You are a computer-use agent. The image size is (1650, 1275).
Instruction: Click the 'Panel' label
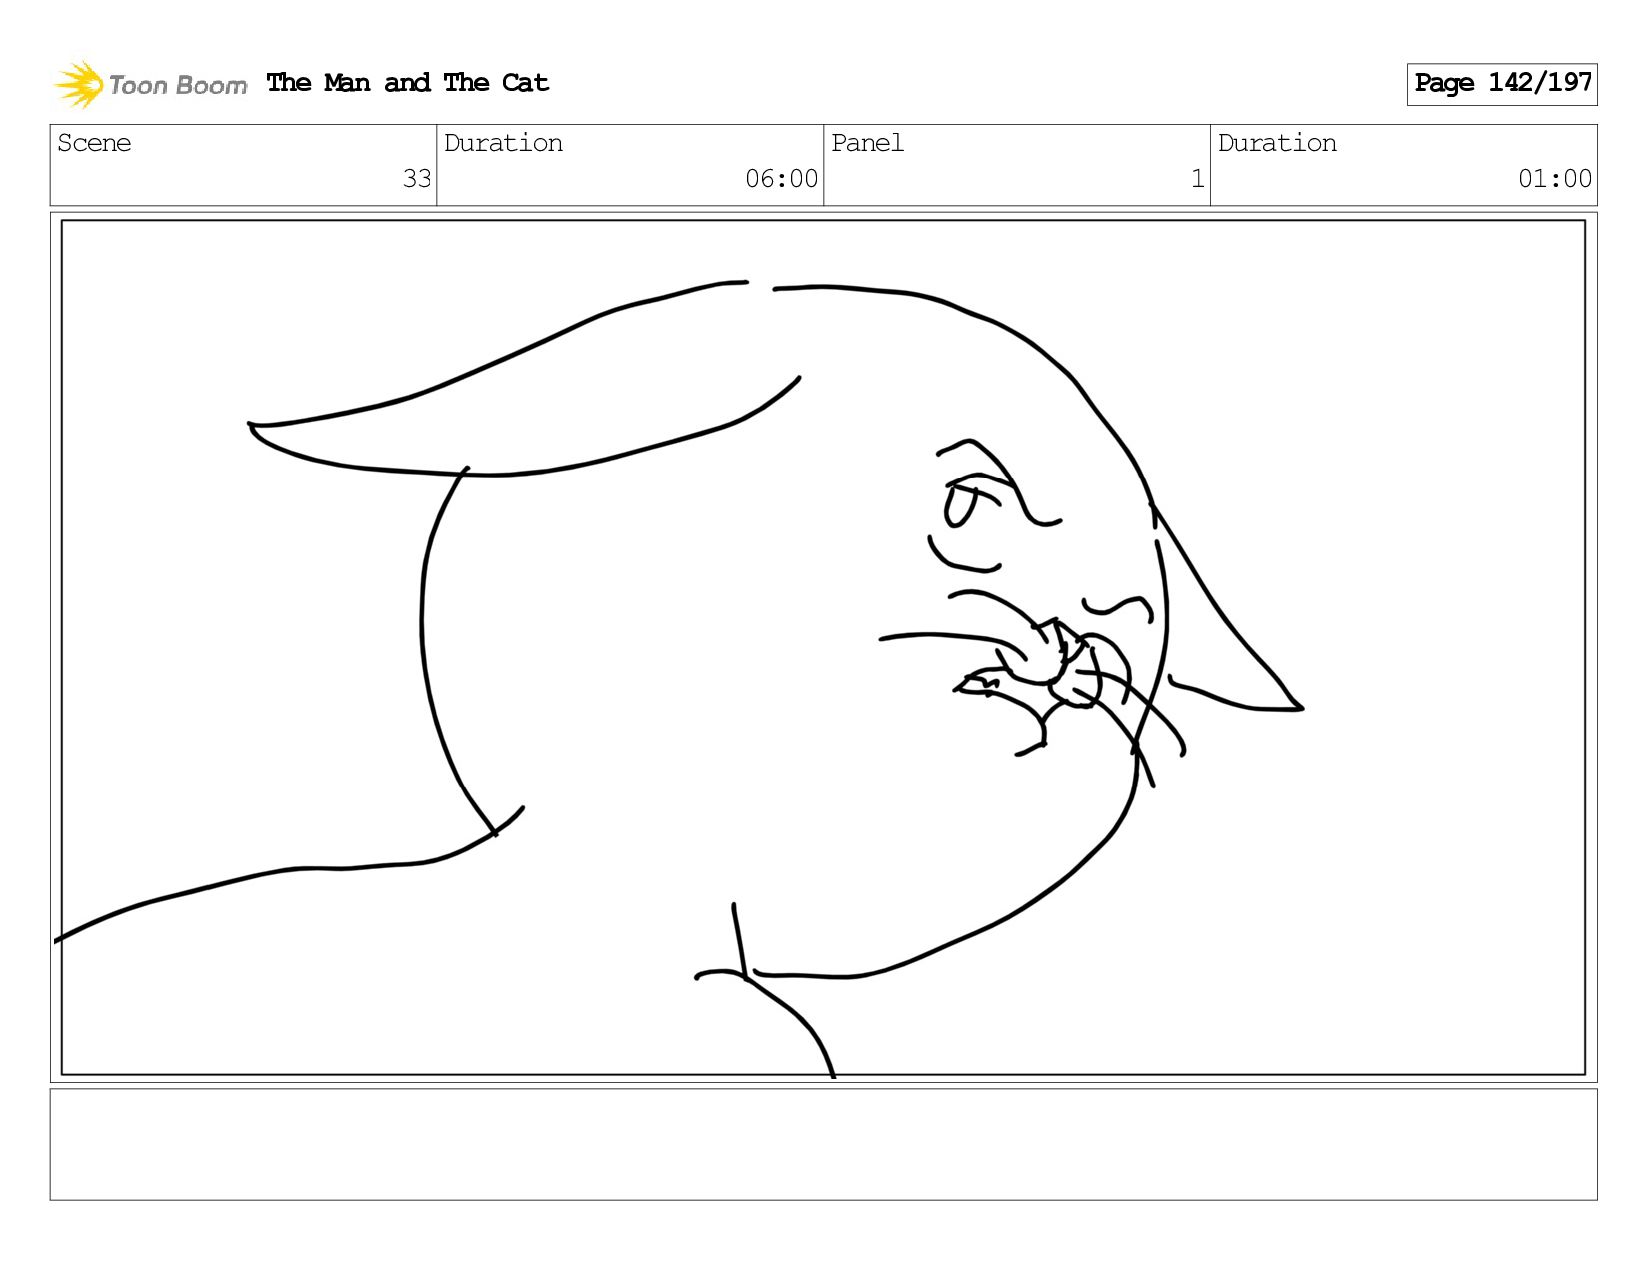867,143
